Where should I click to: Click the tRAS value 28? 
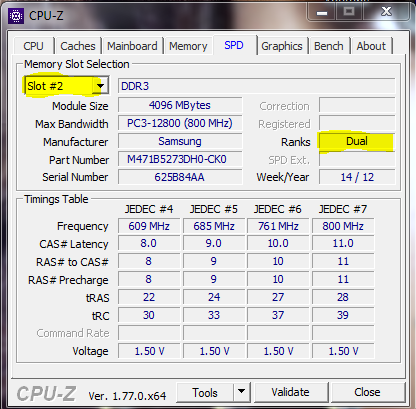click(x=343, y=297)
